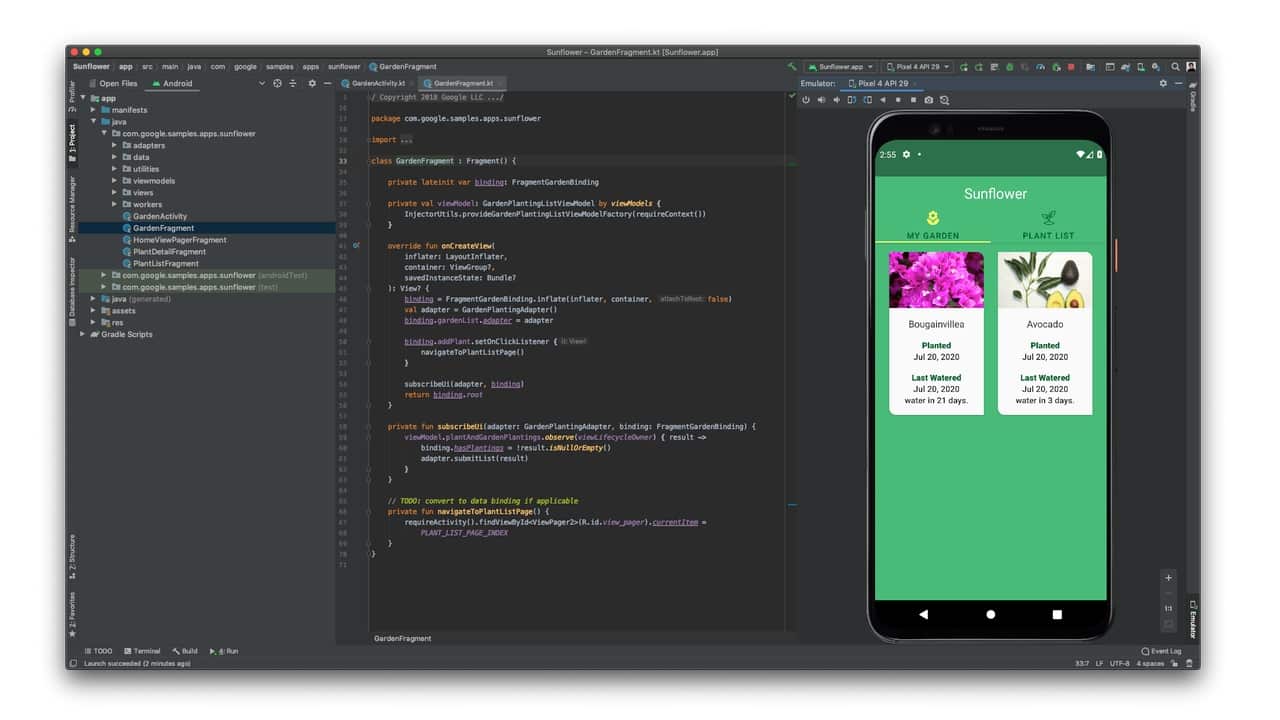Toggle the emulator power button

tap(806, 100)
